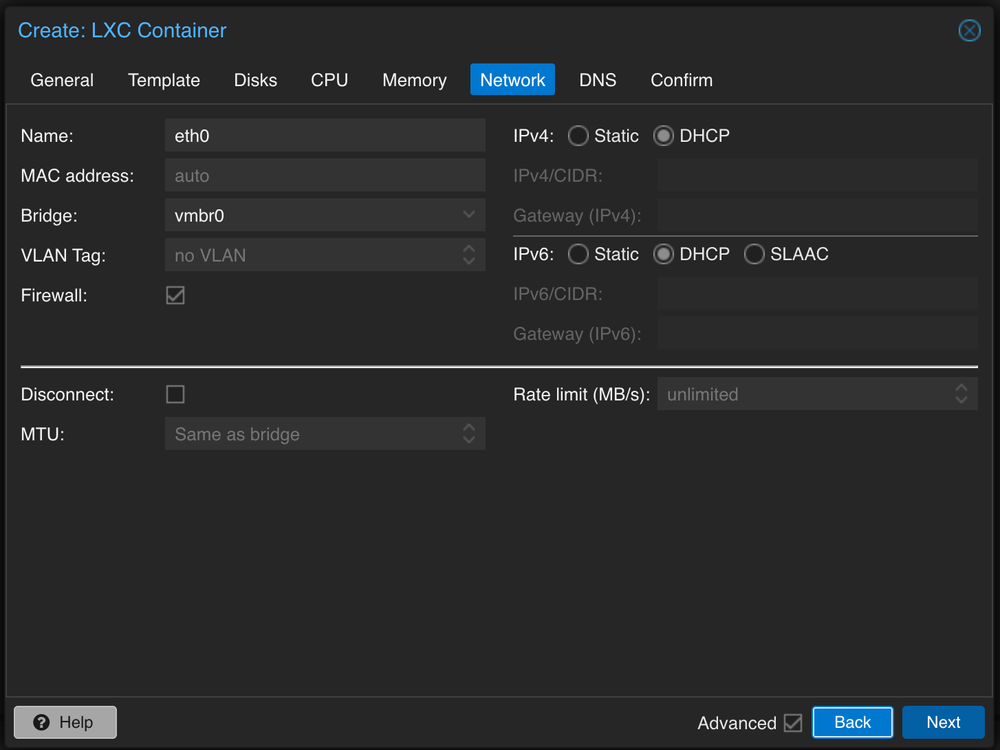Screen dimensions: 1000x750
Task: Go to the Template tab
Action: tap(164, 80)
